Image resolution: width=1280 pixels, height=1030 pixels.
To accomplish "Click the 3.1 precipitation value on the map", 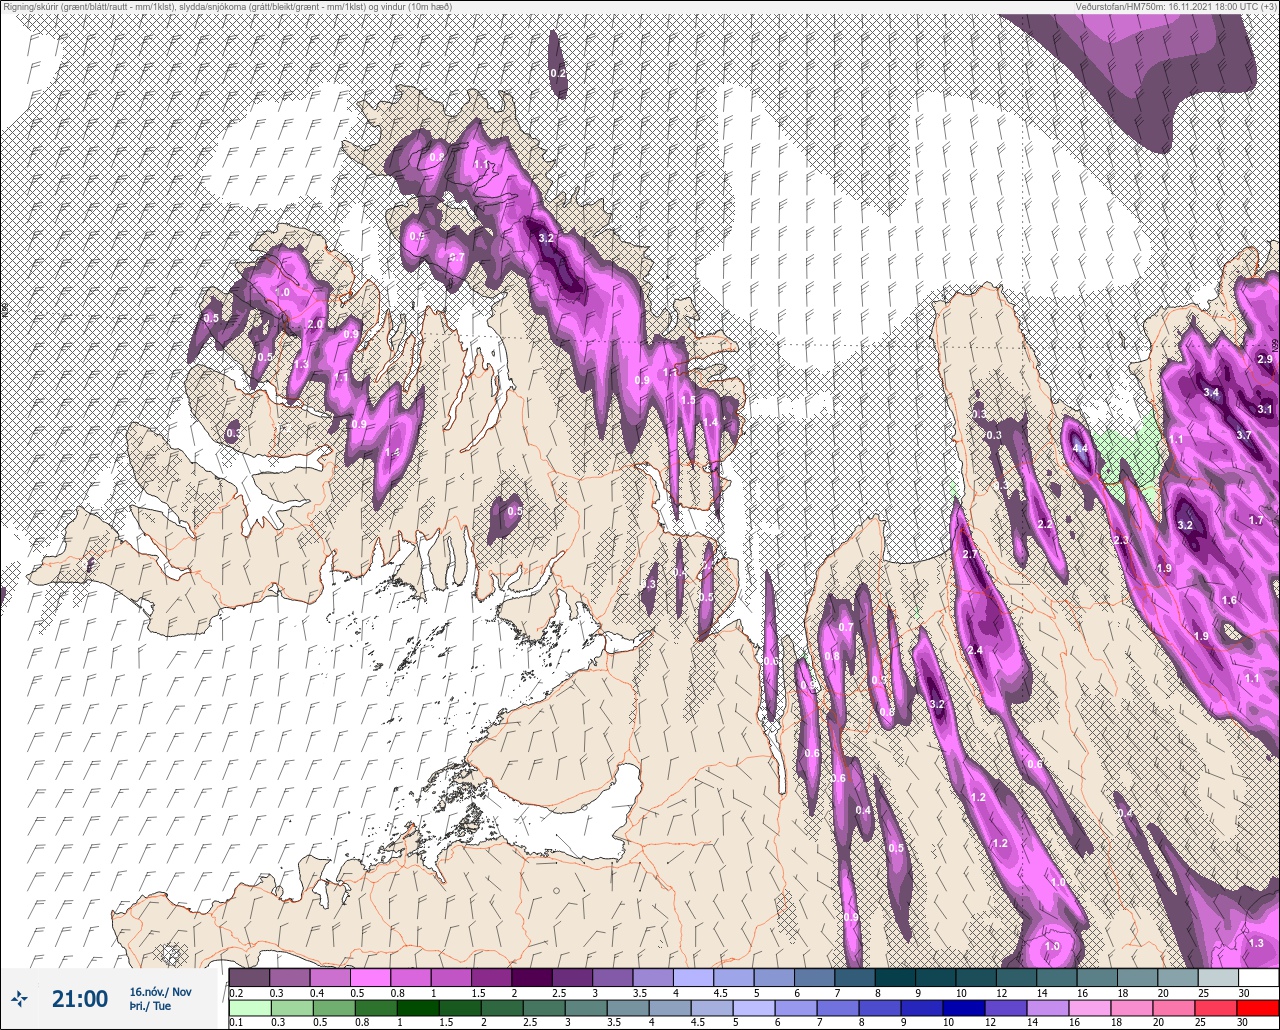I will 1264,409.
